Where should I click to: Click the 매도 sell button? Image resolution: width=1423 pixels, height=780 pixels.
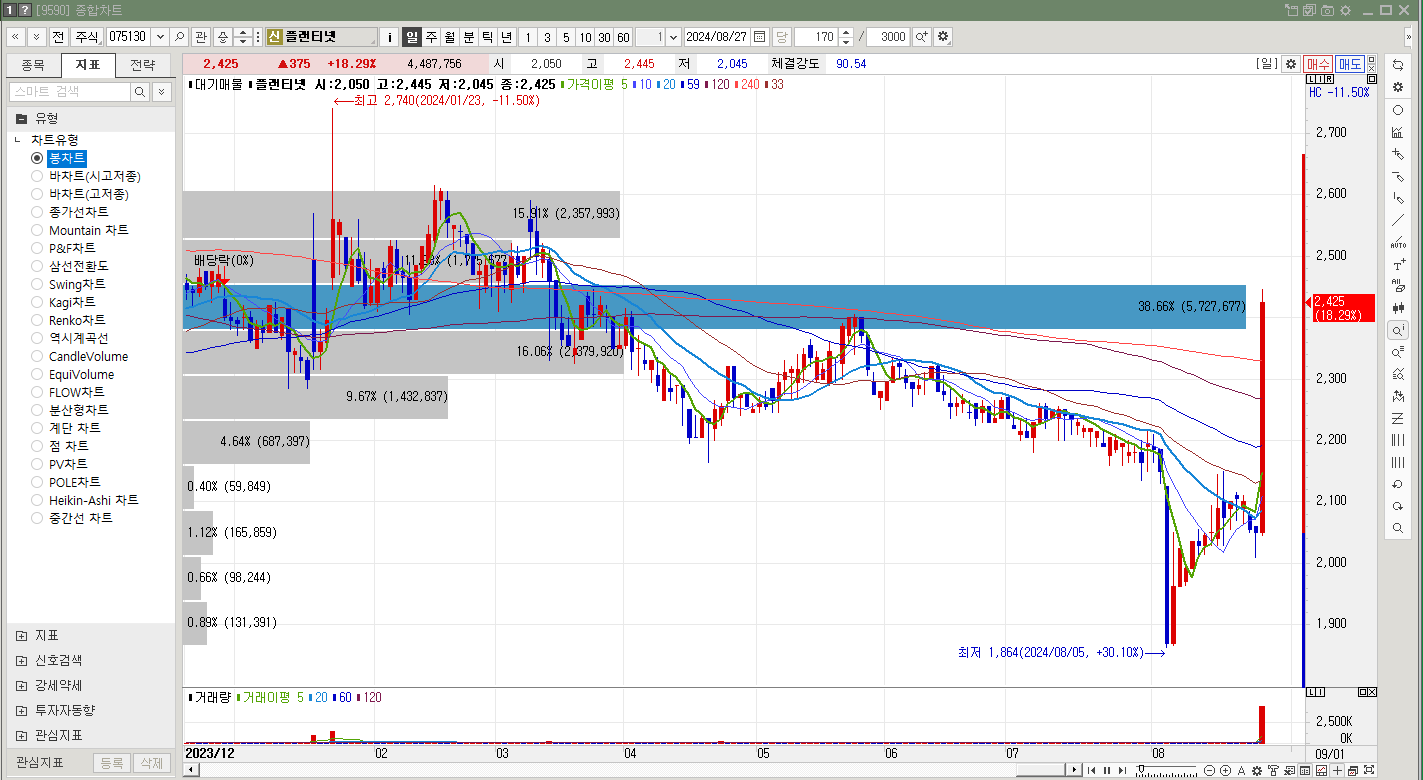click(1350, 64)
